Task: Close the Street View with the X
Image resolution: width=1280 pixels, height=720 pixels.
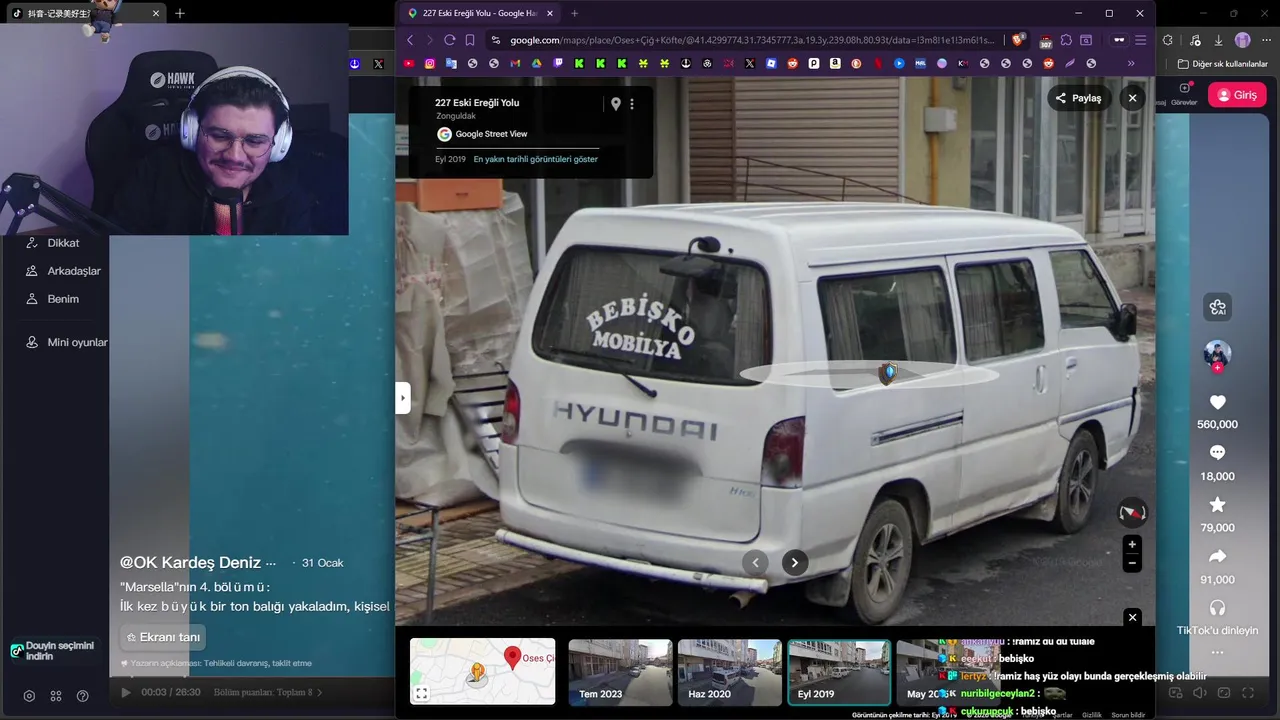Action: tap(1132, 98)
